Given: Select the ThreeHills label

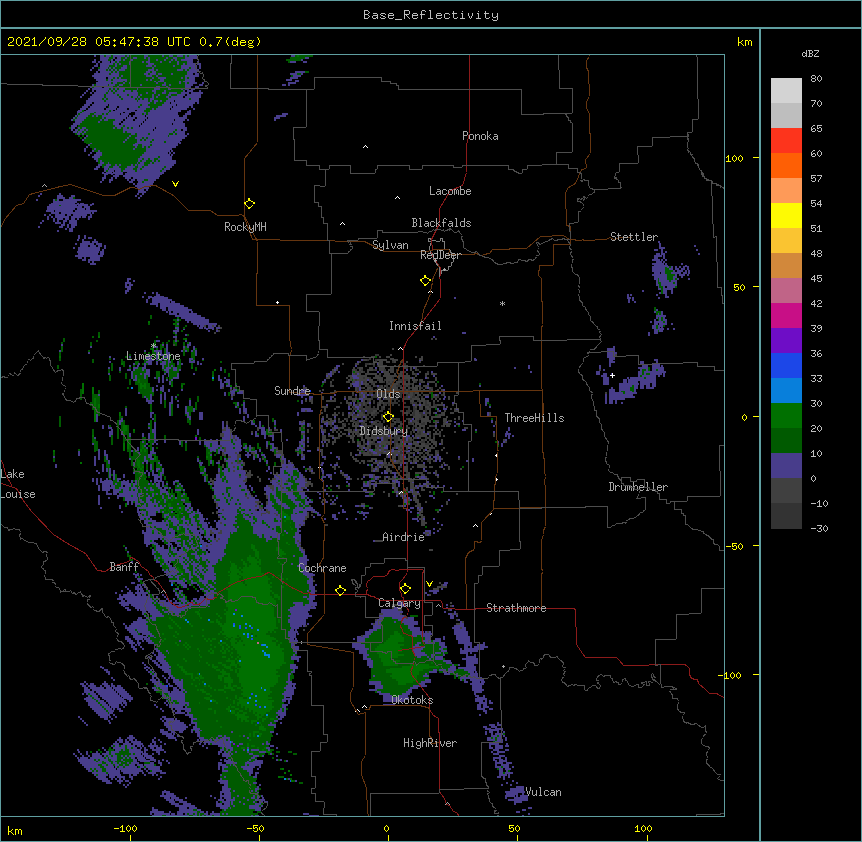Looking at the screenshot, I should point(534,418).
